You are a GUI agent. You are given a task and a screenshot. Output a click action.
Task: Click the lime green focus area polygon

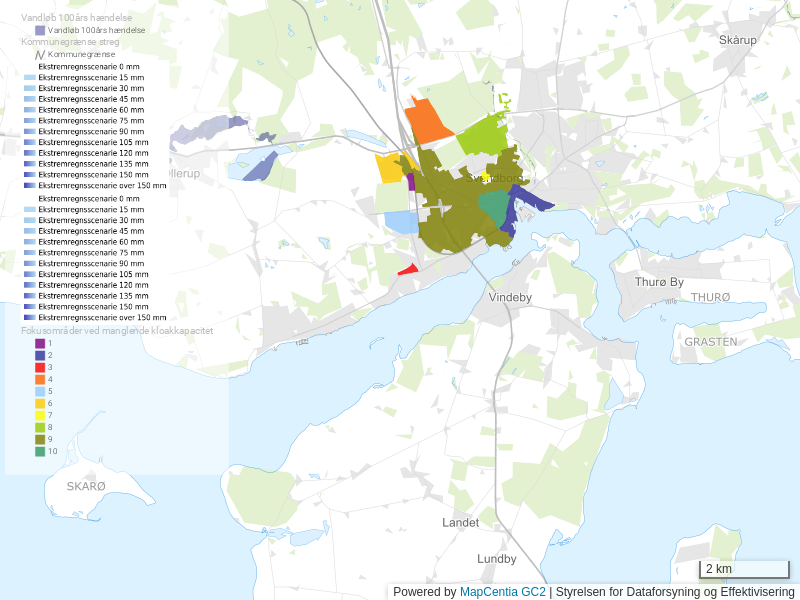[480, 135]
